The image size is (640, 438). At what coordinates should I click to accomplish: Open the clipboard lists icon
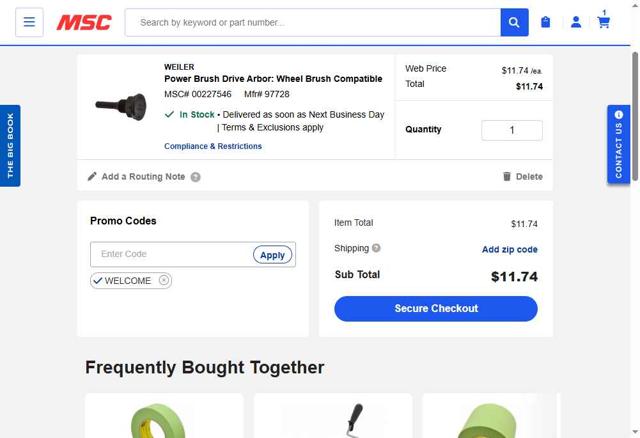545,22
